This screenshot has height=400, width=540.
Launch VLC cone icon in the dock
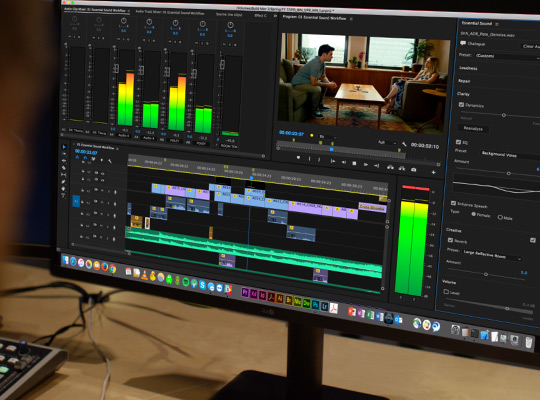[145, 275]
